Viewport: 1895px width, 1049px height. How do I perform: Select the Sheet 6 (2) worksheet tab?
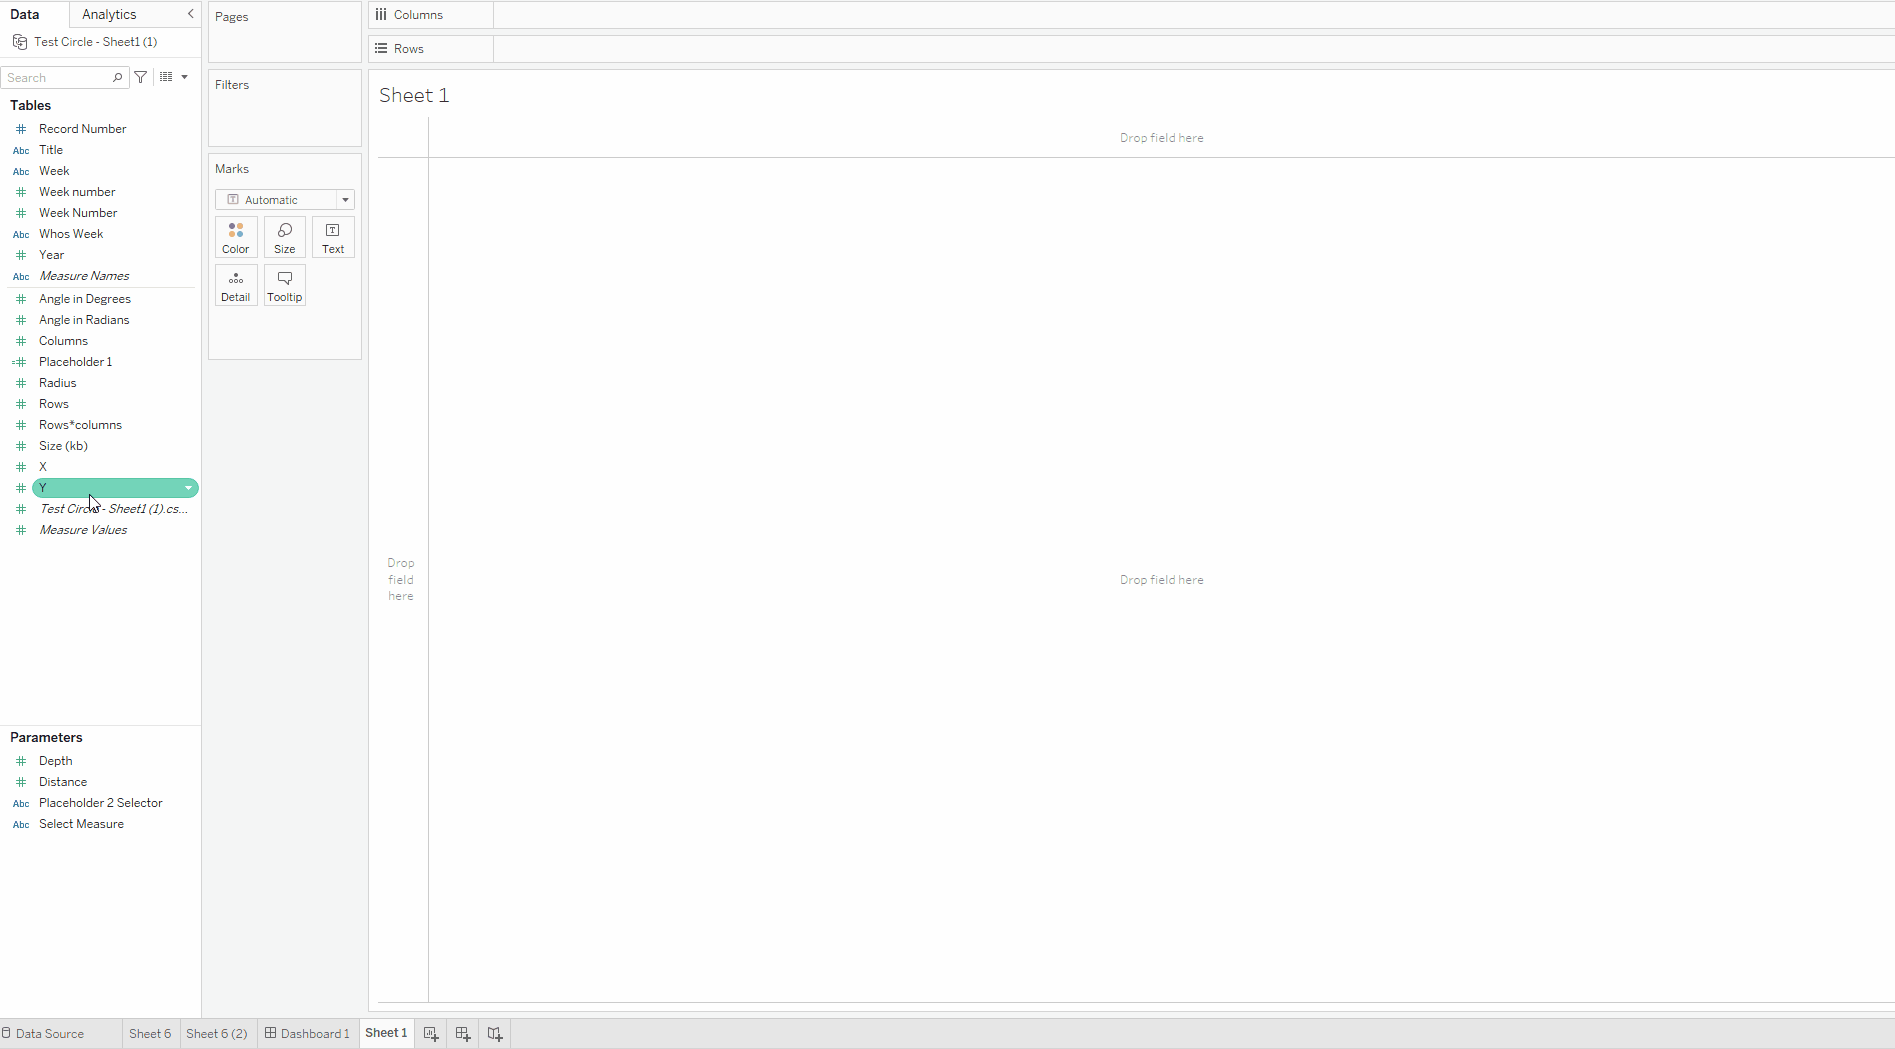217,1033
